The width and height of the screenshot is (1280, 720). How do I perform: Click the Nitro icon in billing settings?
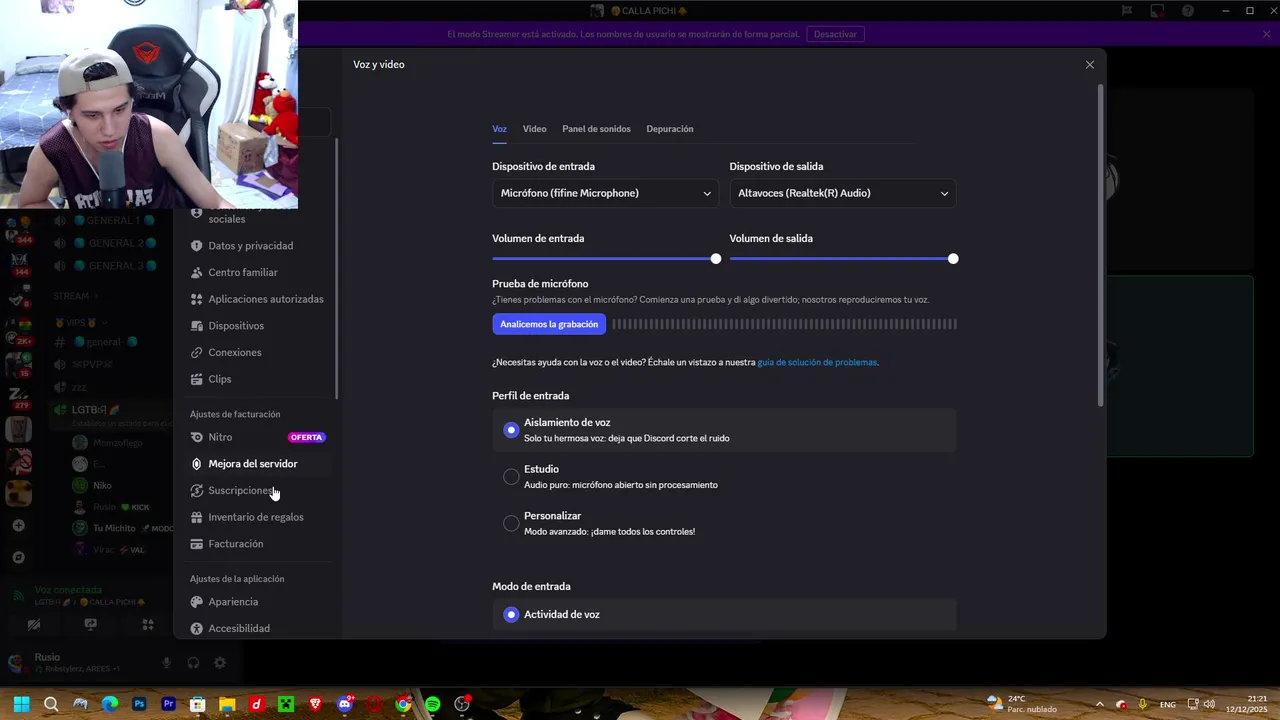coord(197,437)
